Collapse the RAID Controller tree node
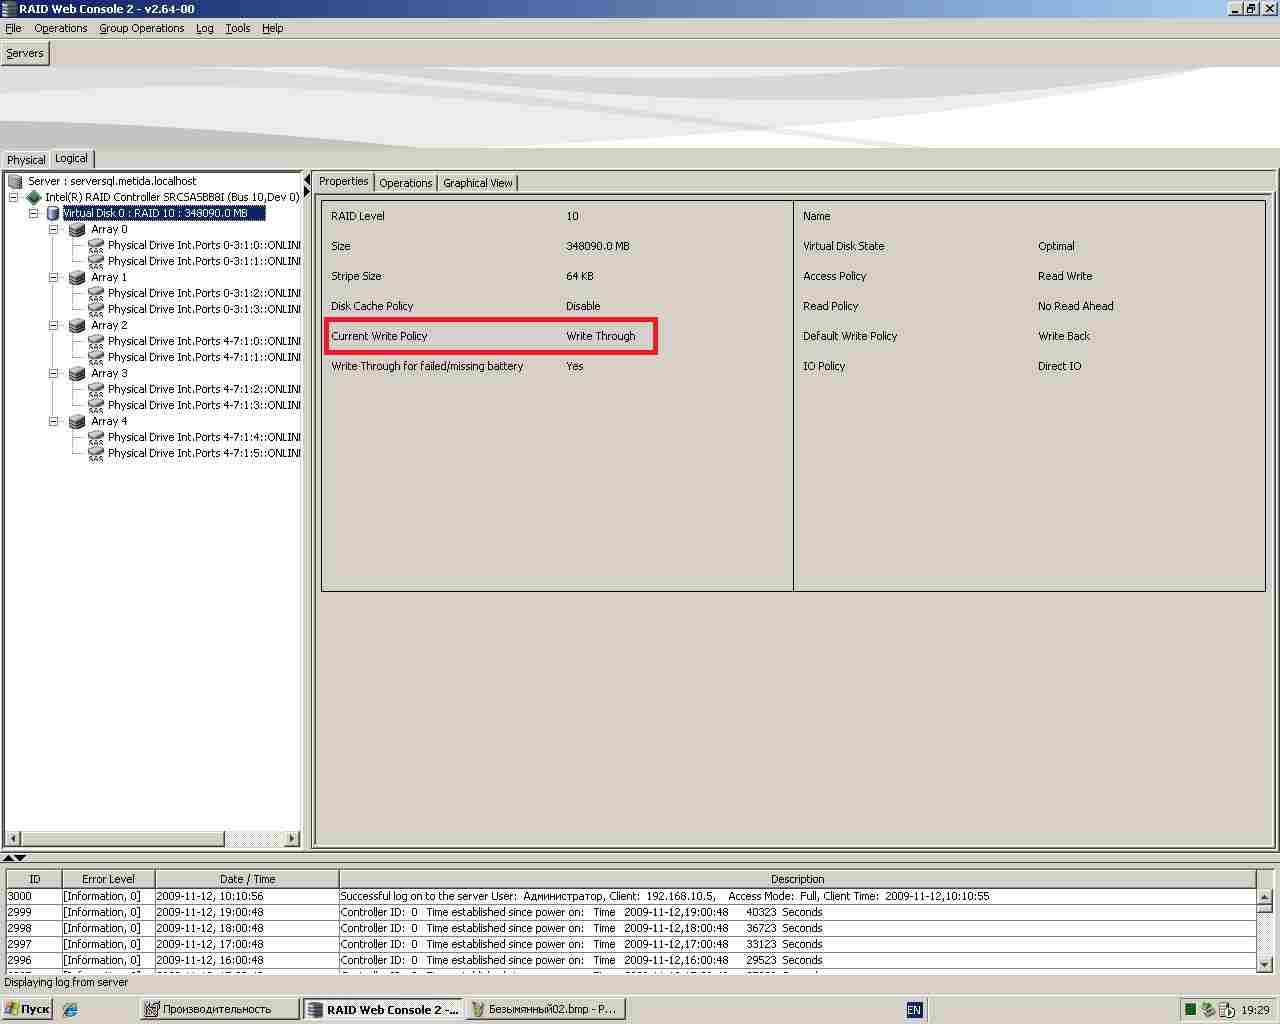 tap(14, 197)
